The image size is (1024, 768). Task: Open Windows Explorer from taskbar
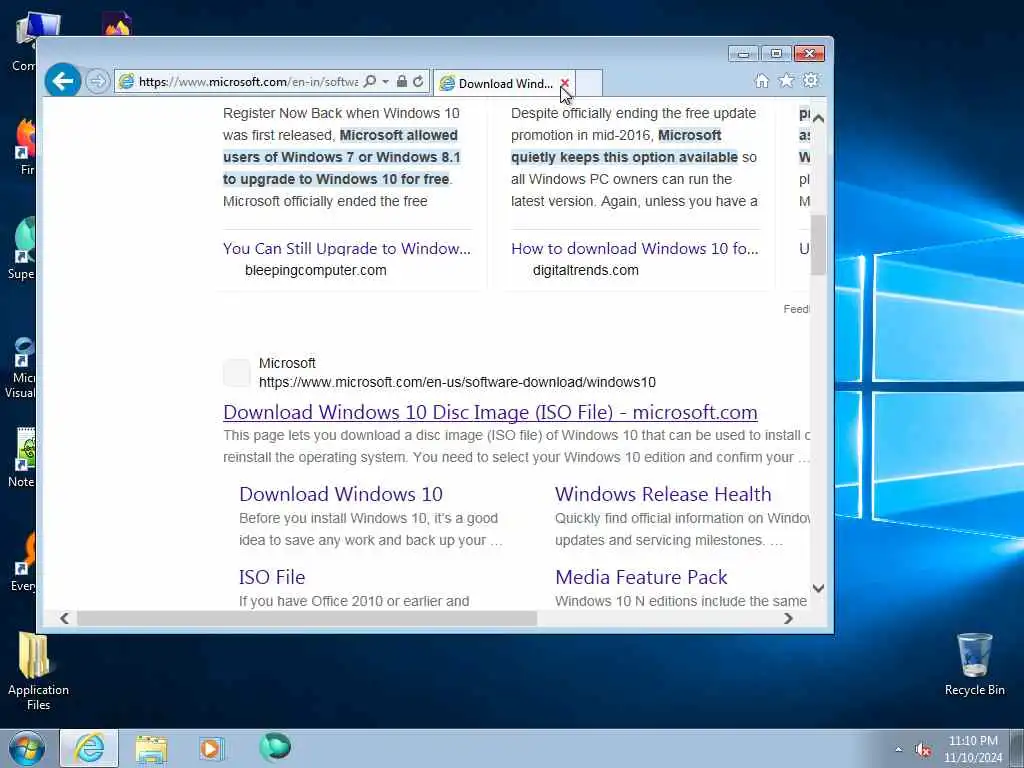coord(152,748)
